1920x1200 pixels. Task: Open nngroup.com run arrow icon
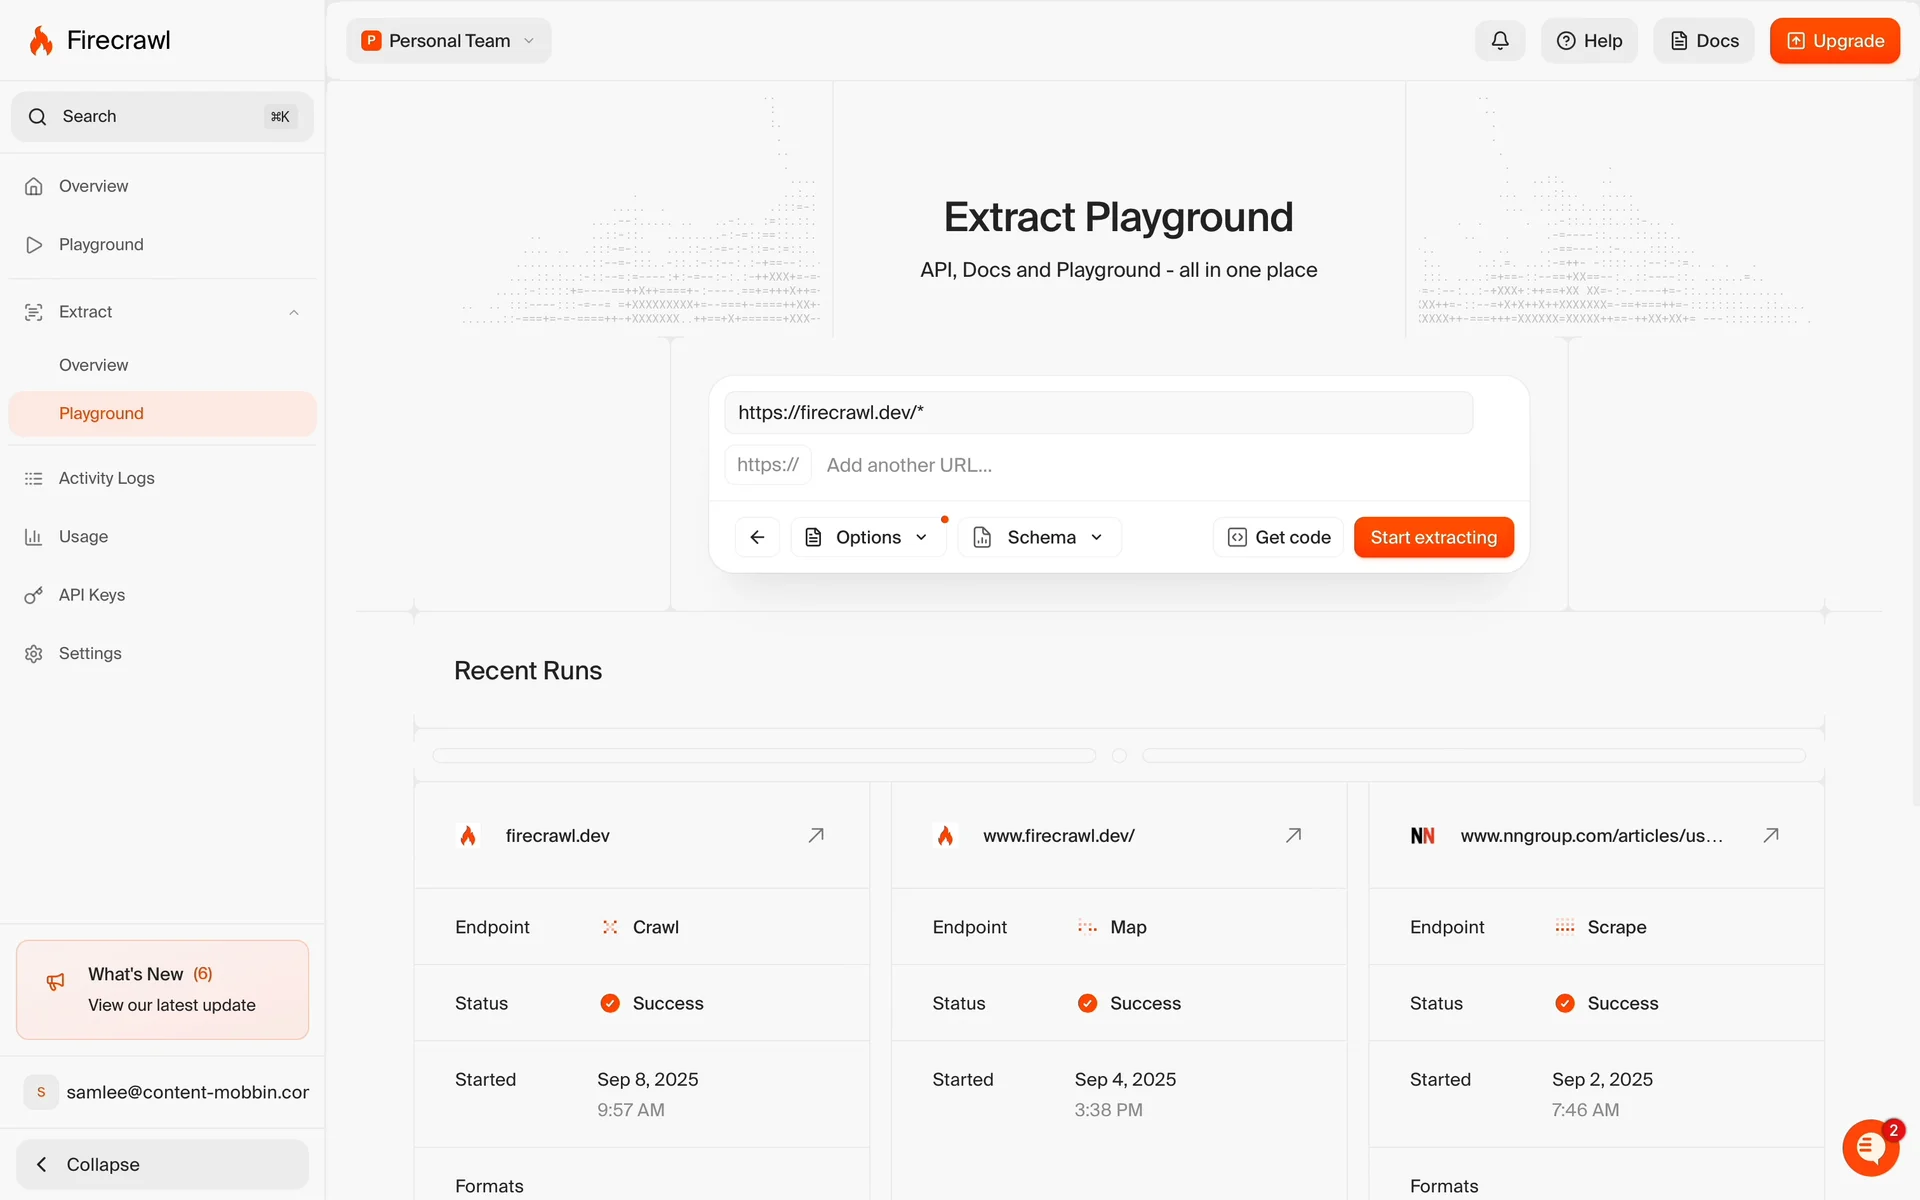coord(1770,835)
